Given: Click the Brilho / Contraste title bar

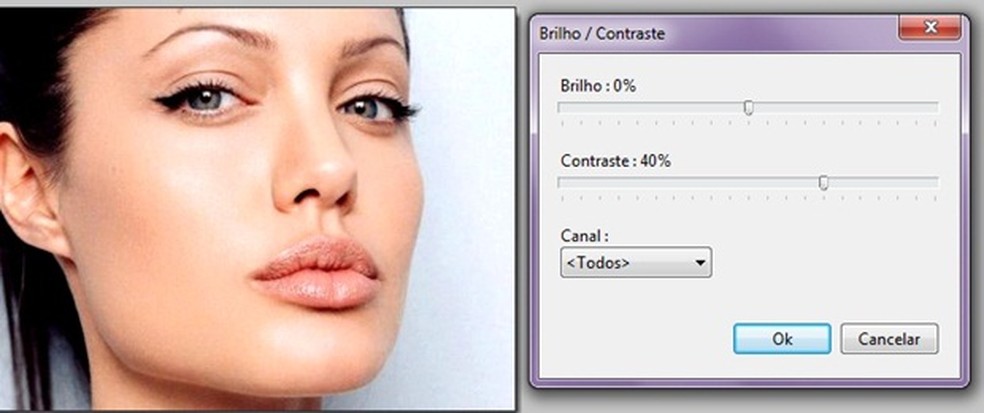Looking at the screenshot, I should pyautogui.click(x=715, y=33).
